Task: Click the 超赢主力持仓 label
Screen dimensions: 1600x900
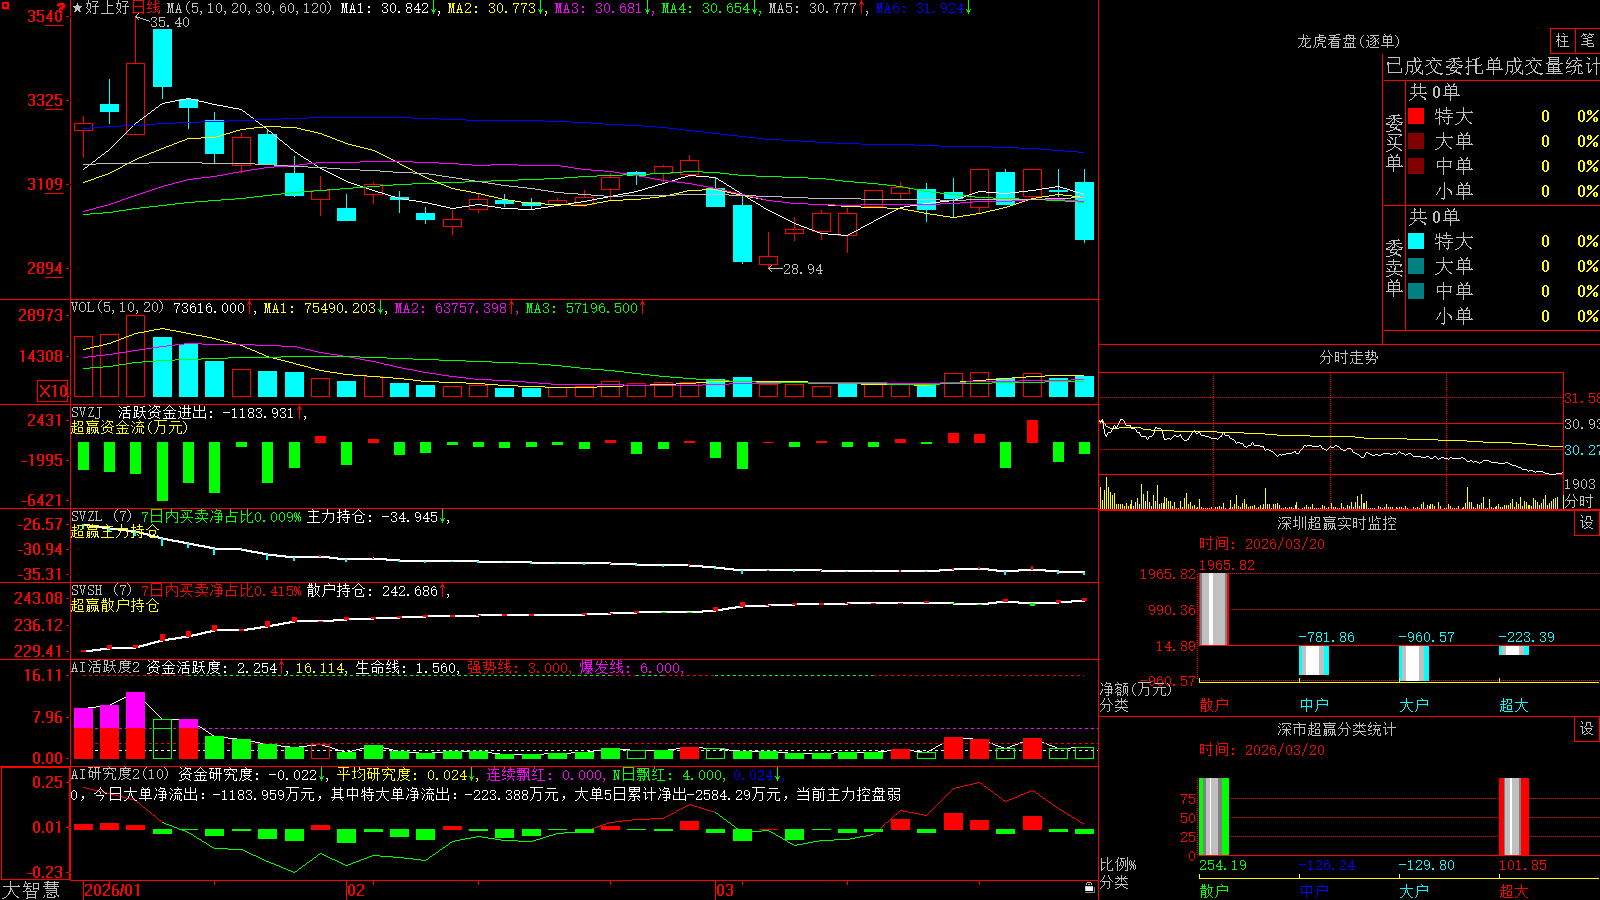Action: click(115, 531)
